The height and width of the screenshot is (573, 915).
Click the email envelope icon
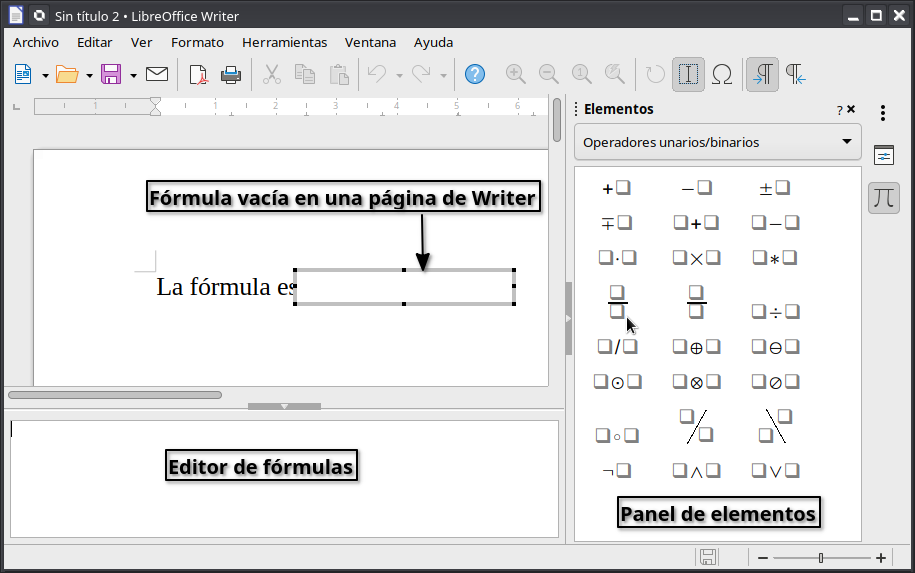pyautogui.click(x=156, y=74)
